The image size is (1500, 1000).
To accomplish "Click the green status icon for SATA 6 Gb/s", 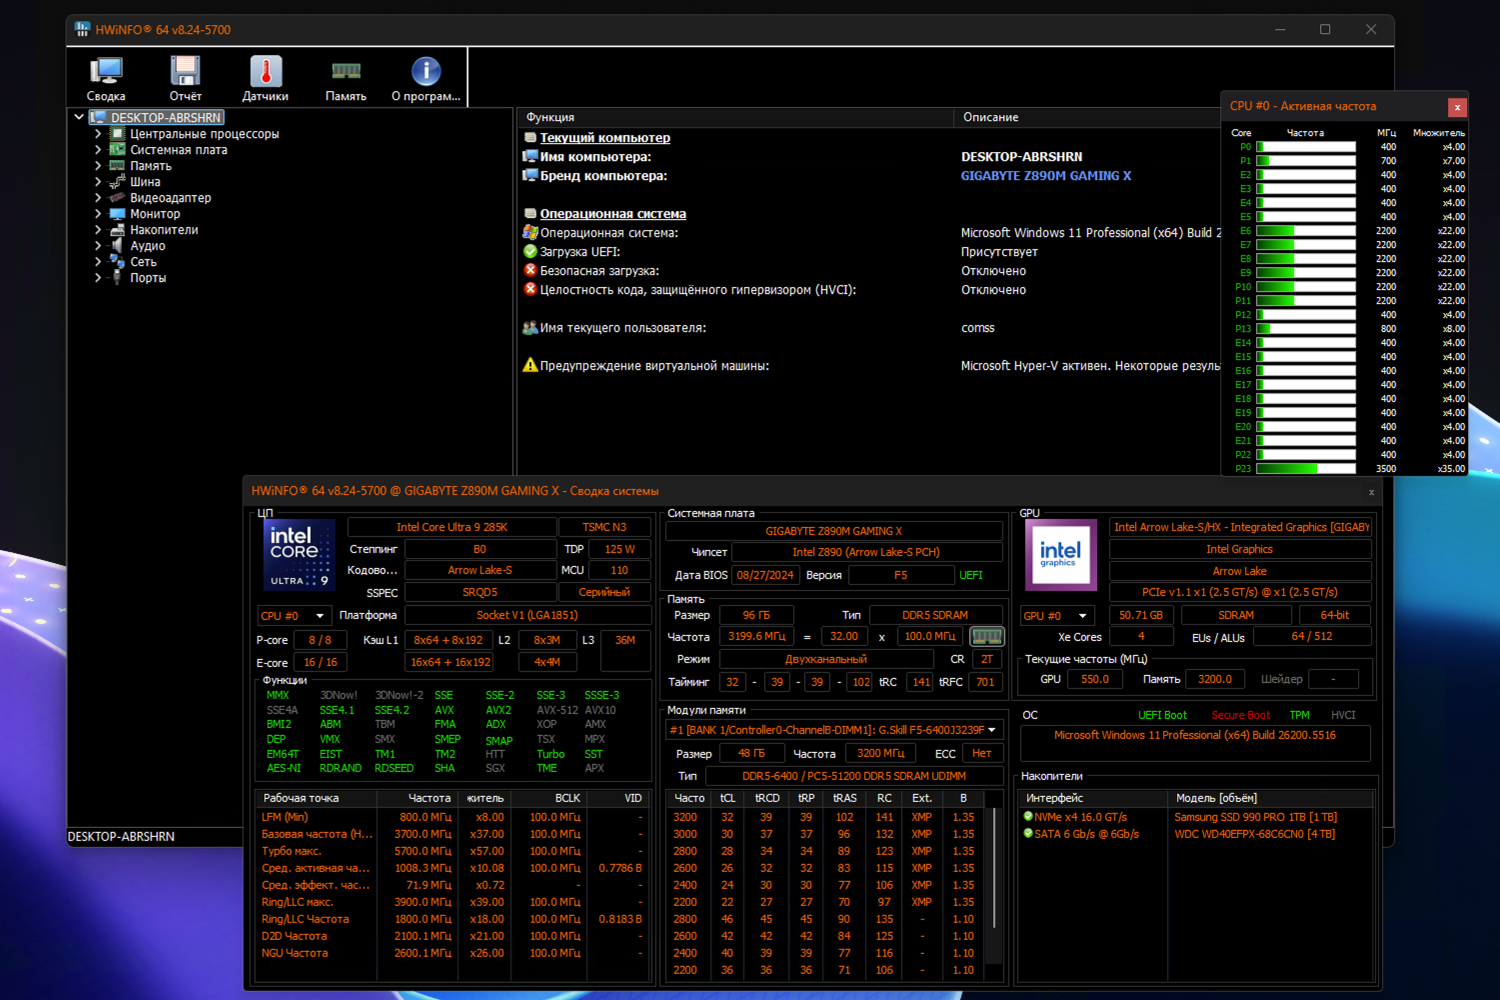I will click(1028, 834).
